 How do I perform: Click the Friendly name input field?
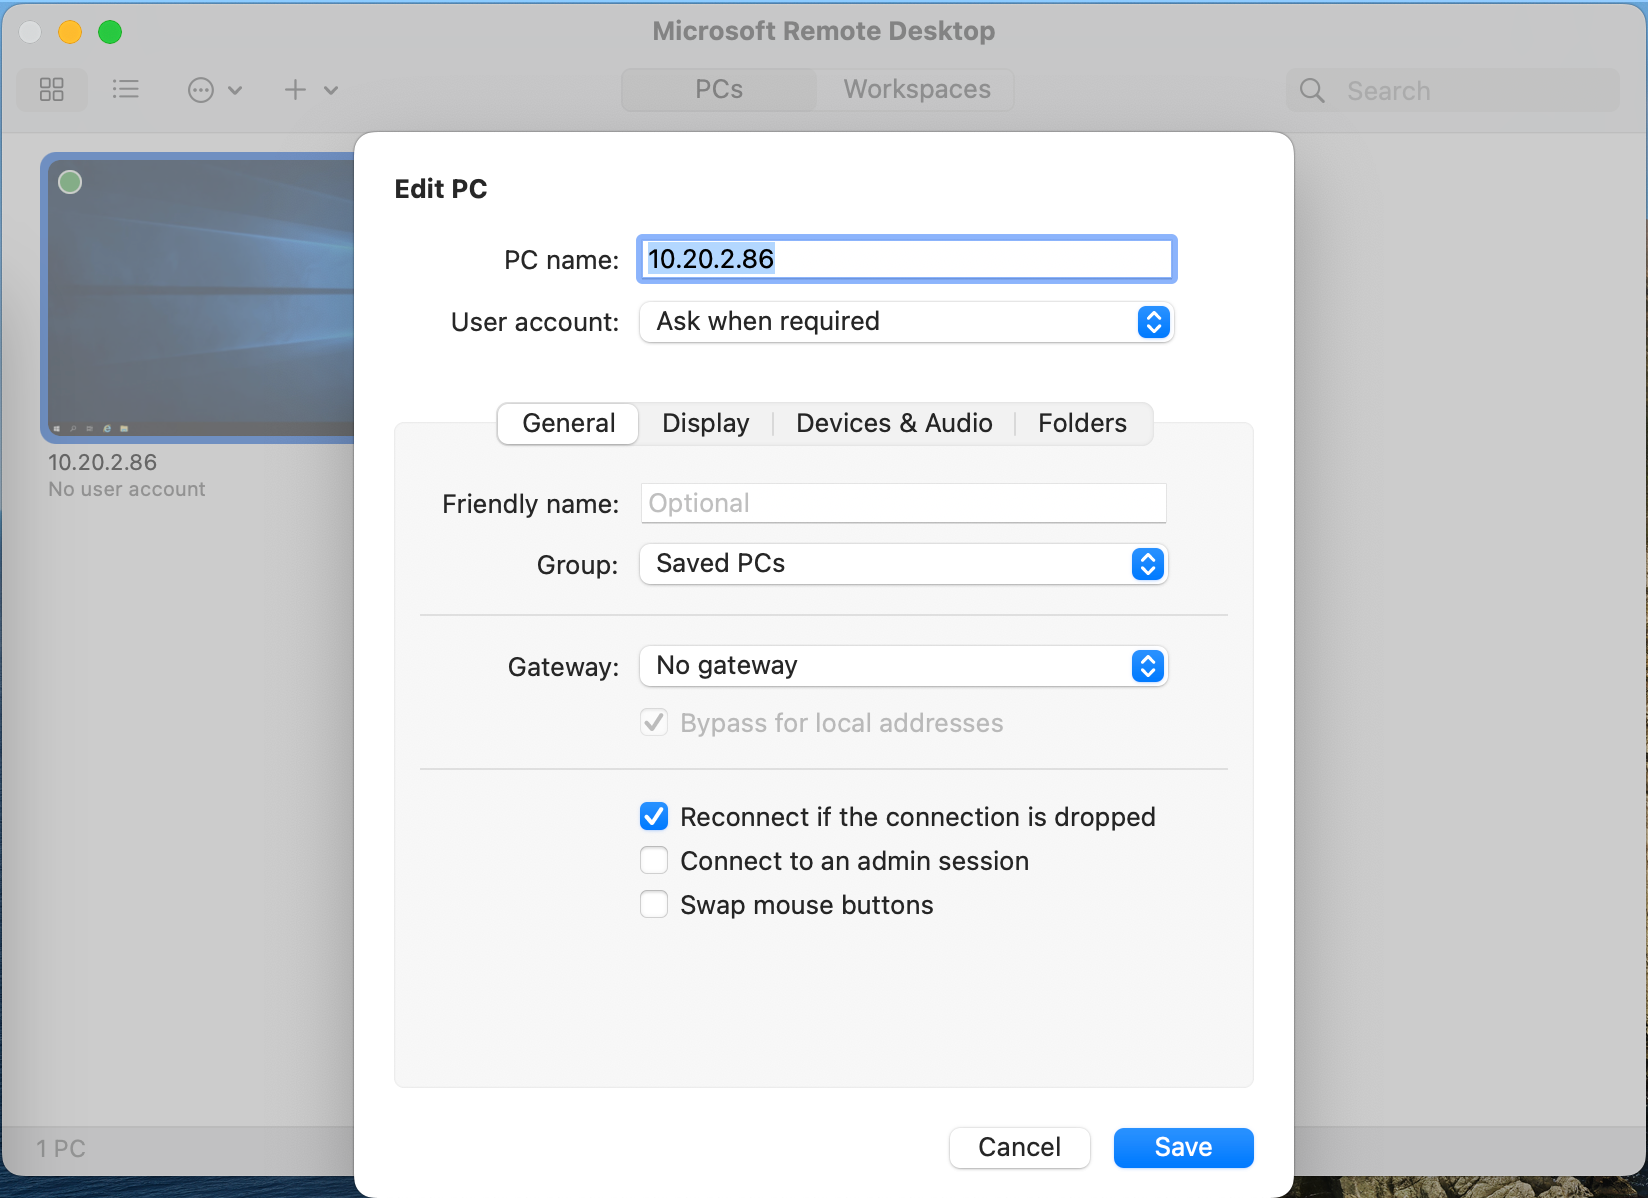point(903,503)
